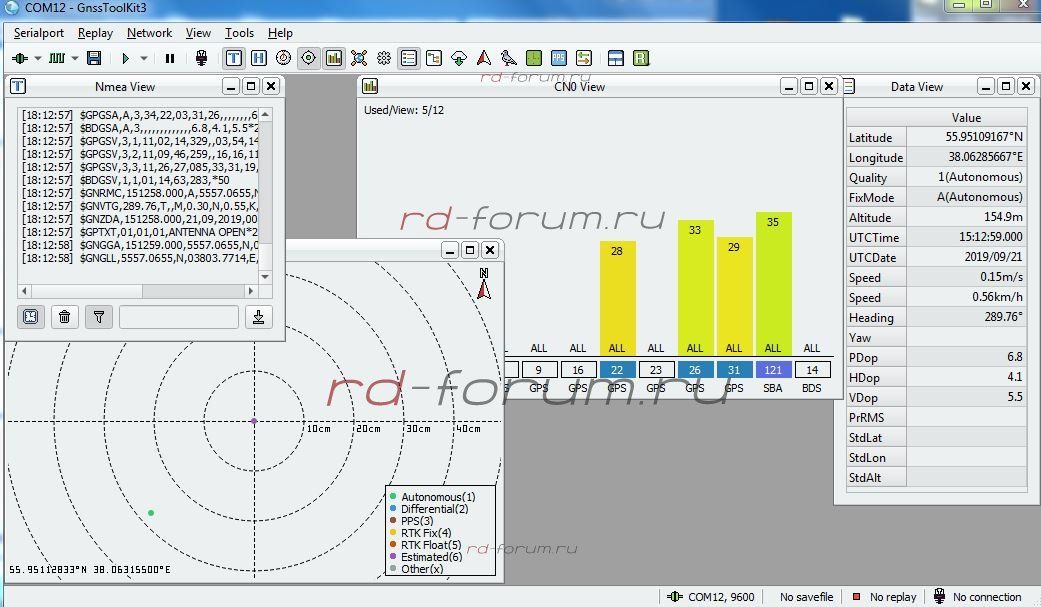Screen dimensions: 1041x607
Task: Click the $GPTXT ANTENNA OPEN log line
Action: pos(139,232)
